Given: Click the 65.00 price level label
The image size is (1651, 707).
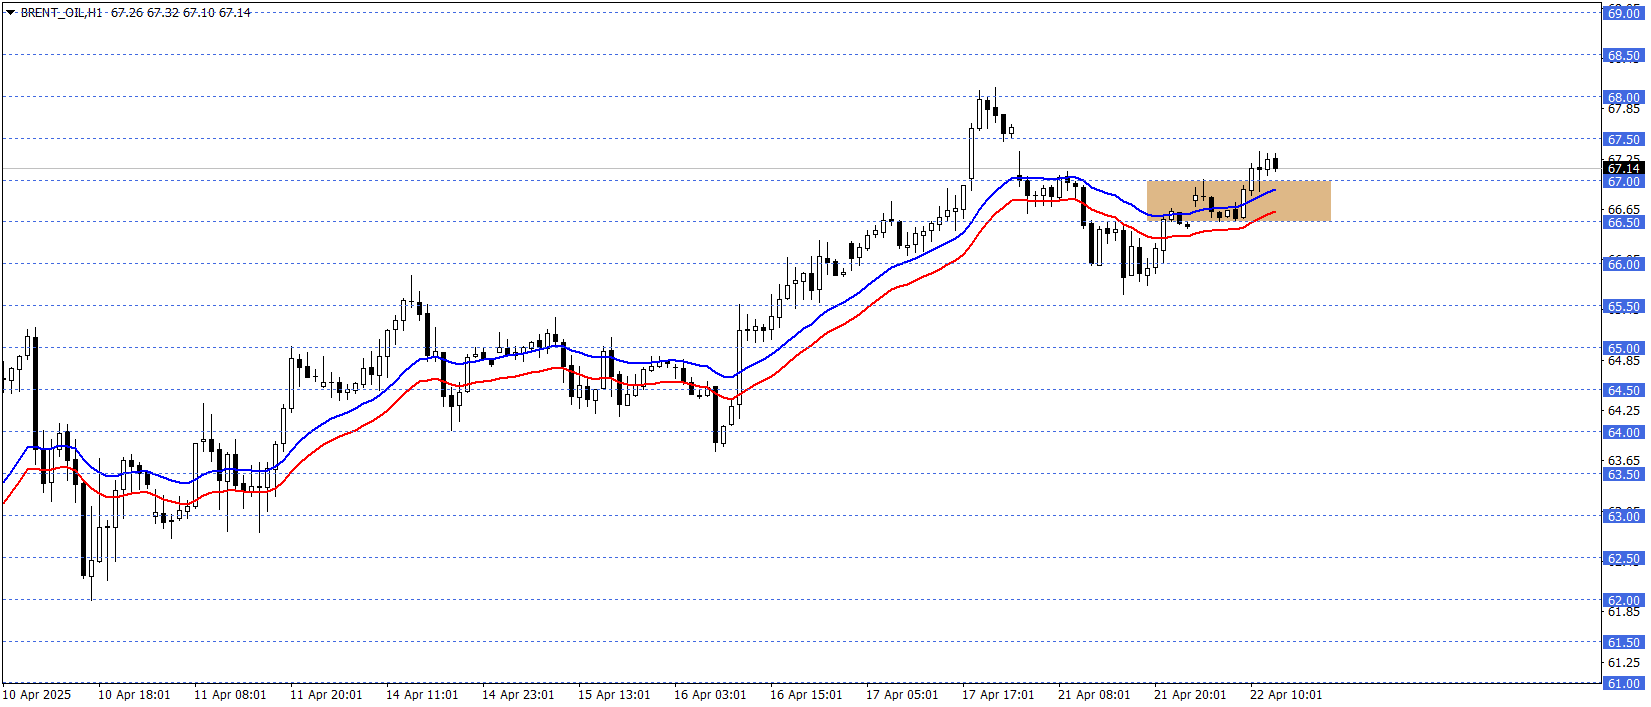Looking at the screenshot, I should [1624, 348].
